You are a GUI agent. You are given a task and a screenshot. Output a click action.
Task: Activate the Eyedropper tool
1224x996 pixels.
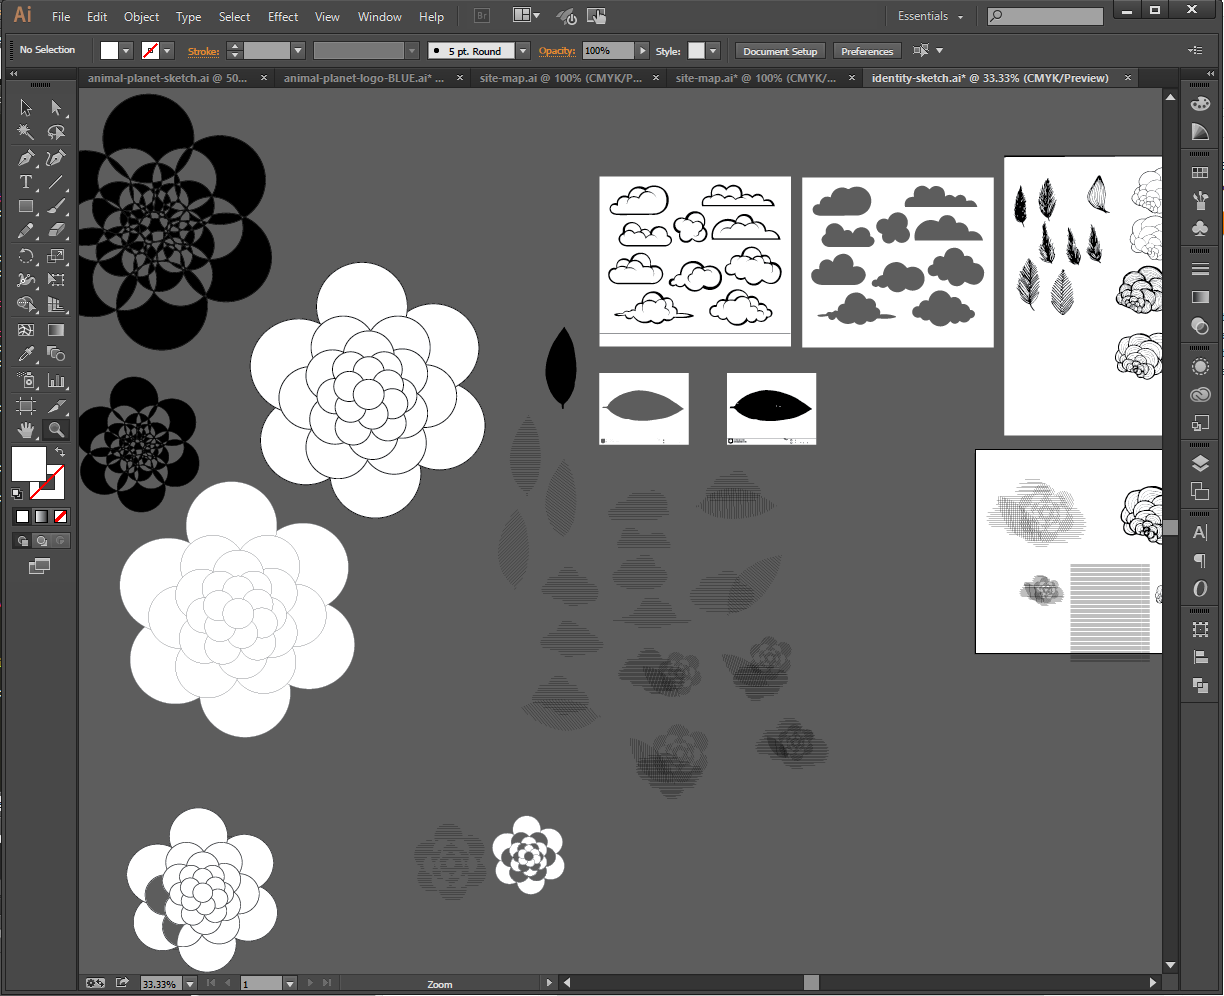26,354
